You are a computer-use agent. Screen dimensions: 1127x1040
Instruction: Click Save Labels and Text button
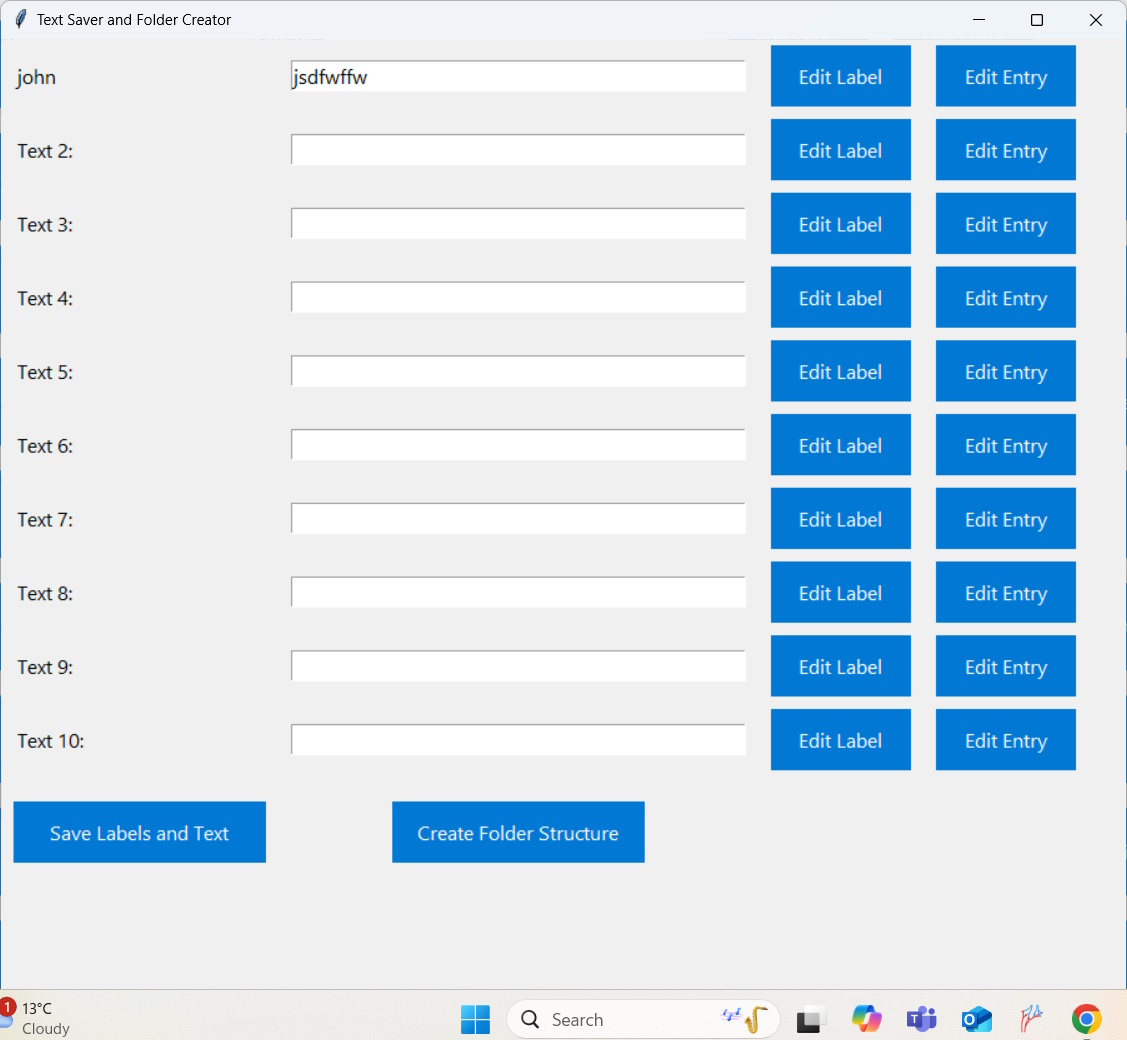pos(139,832)
